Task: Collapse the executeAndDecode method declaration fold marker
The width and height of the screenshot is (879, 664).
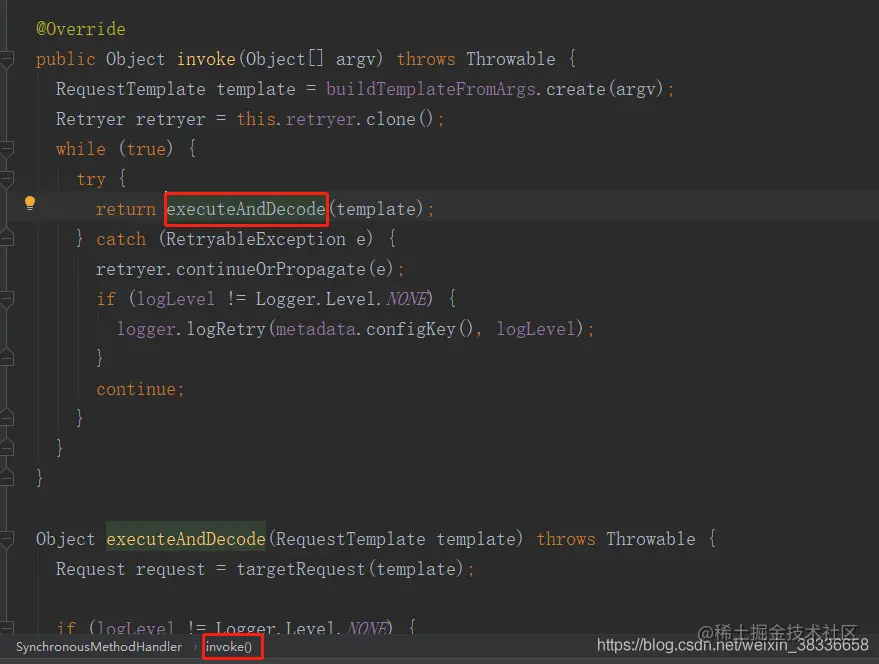Action: pos(7,540)
